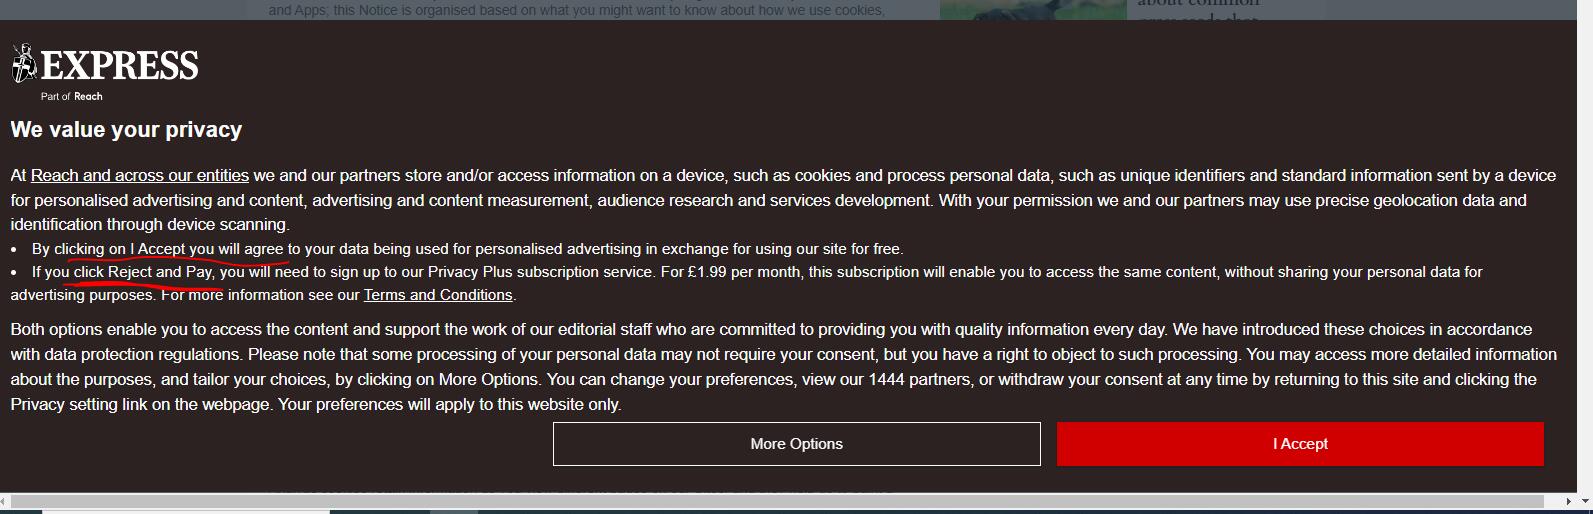Viewport: 1593px width, 514px height.
Task: Choose the More Options button
Action: (796, 444)
